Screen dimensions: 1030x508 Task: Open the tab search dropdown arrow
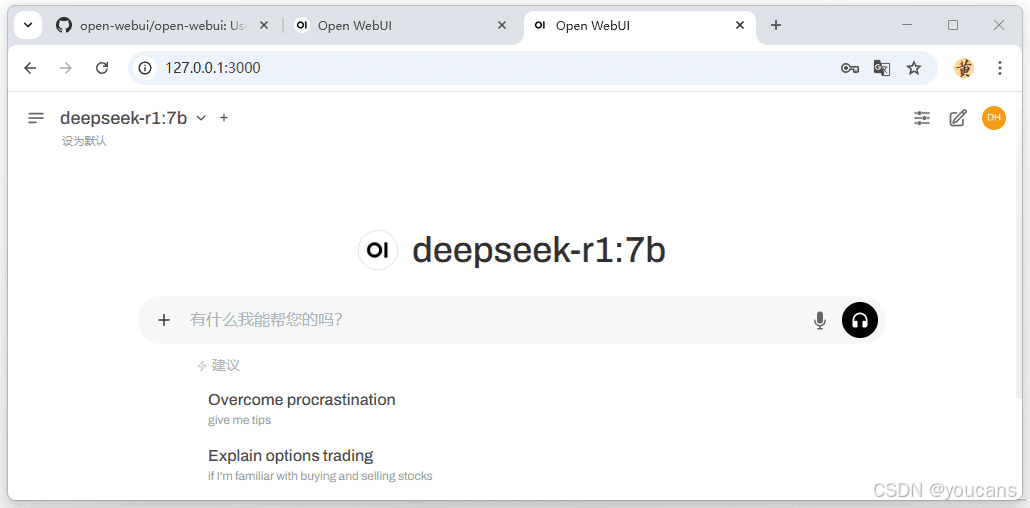28,26
